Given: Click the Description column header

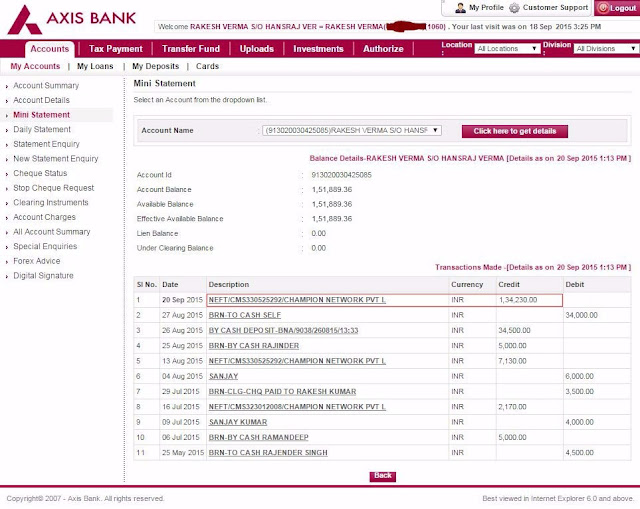Looking at the screenshot, I should tap(229, 285).
